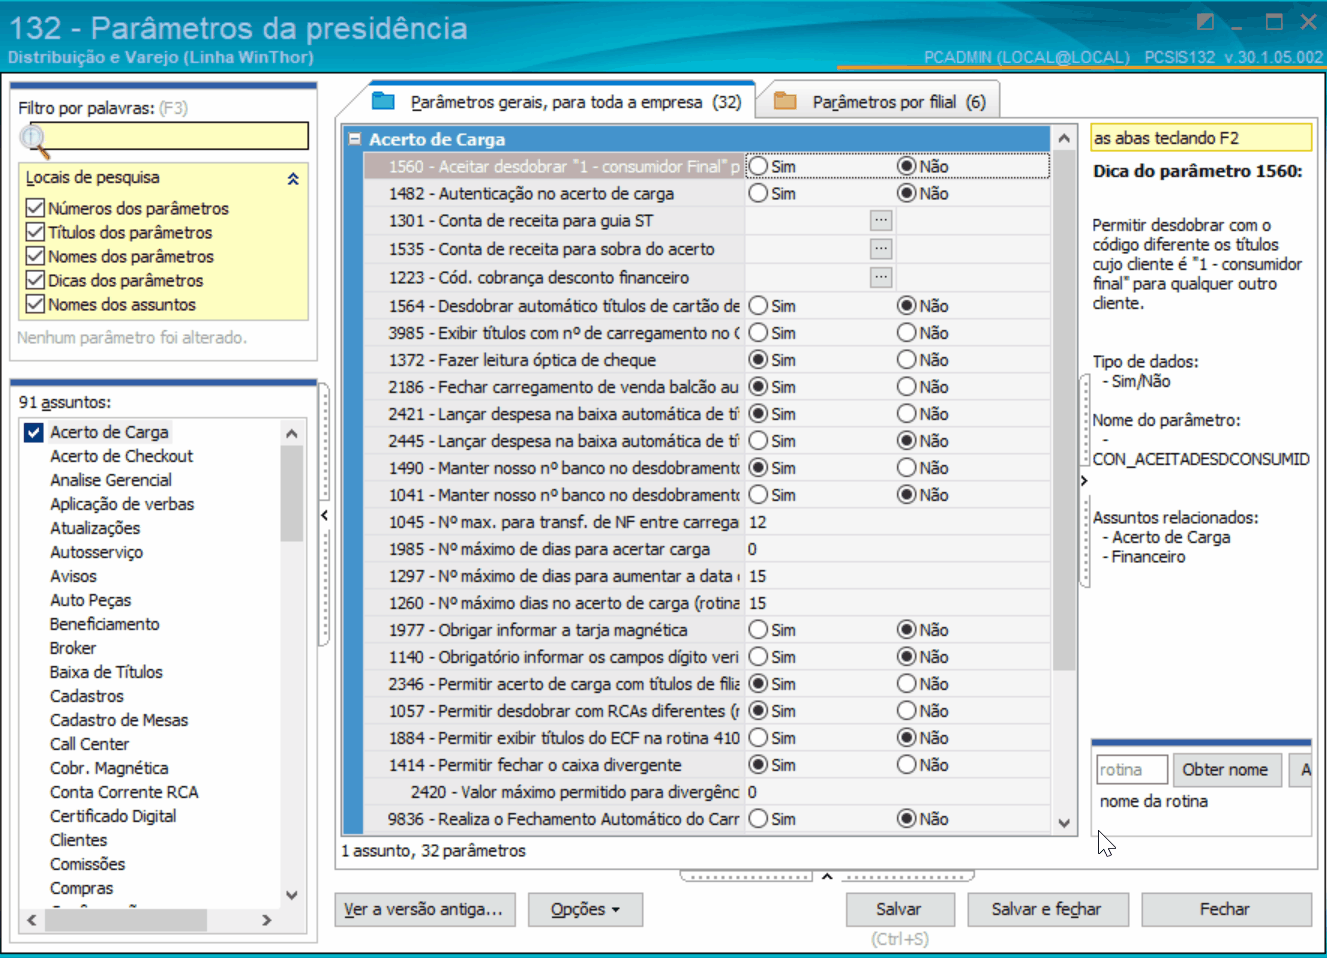
Task: Click Obter nome button
Action: click(1226, 769)
